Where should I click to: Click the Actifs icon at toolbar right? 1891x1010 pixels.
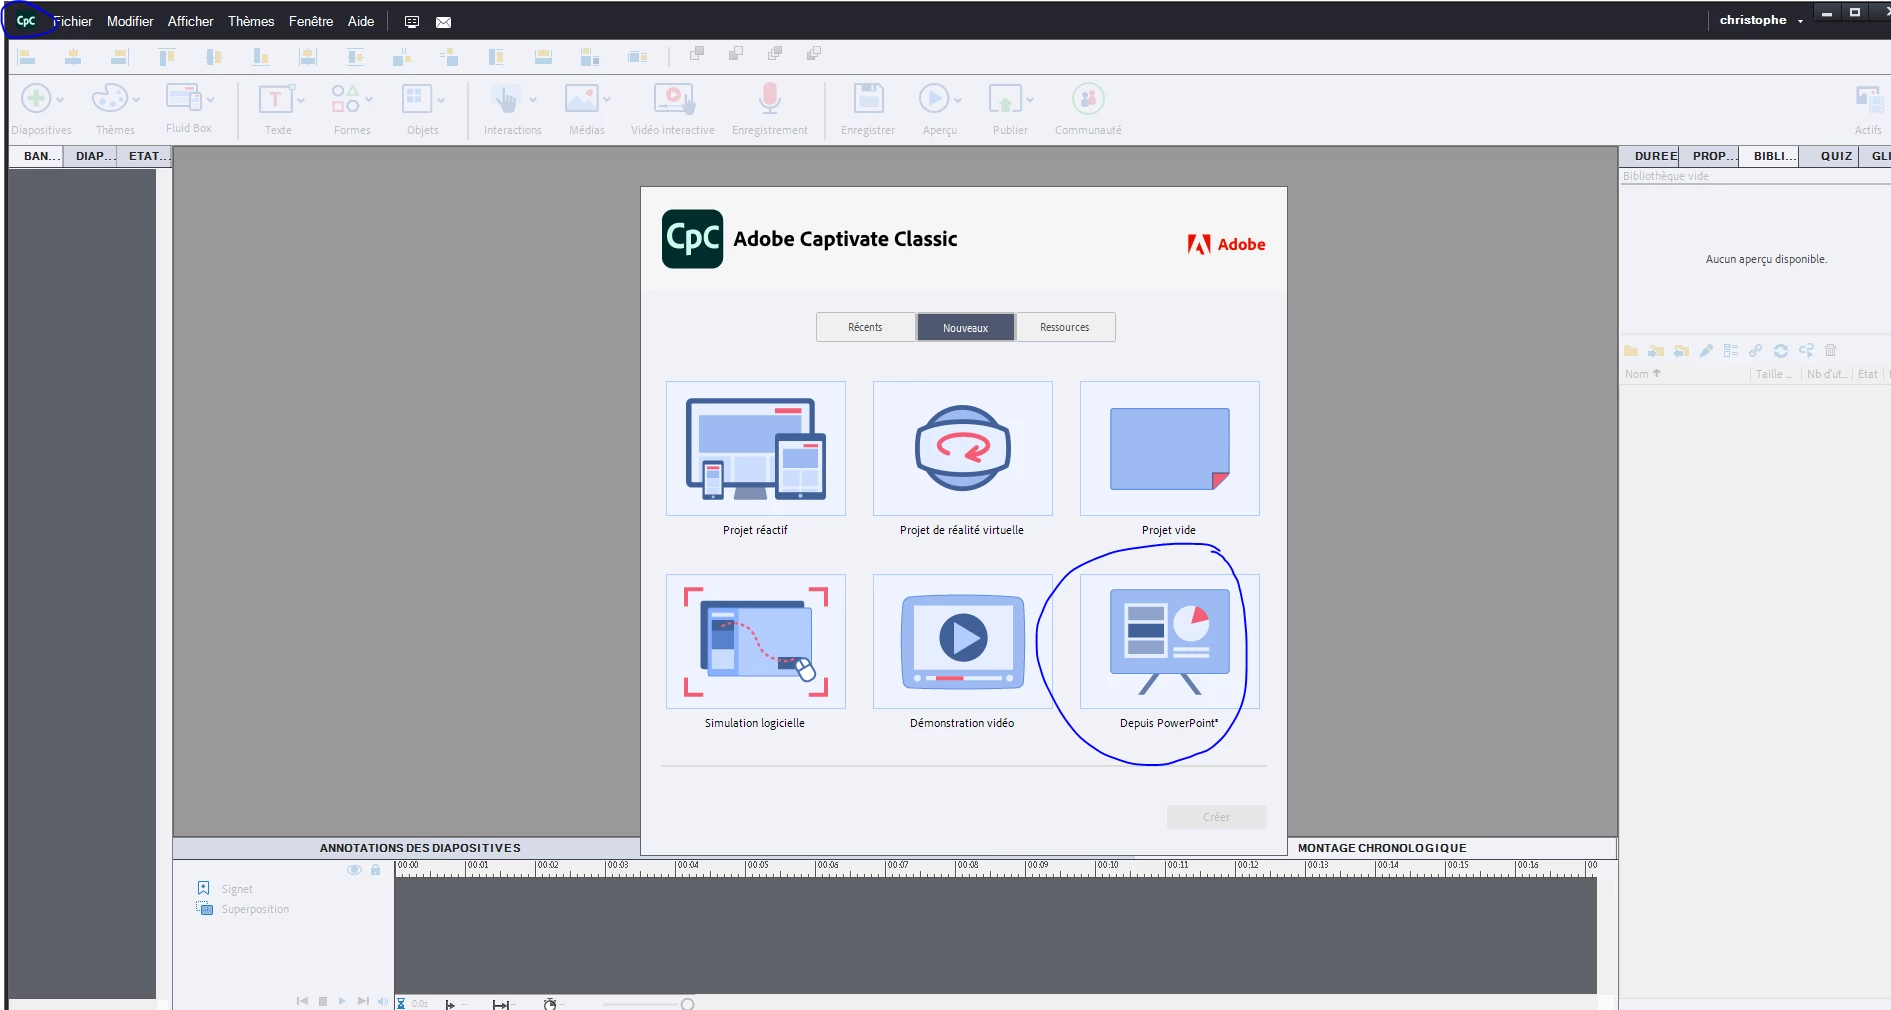1868,99
